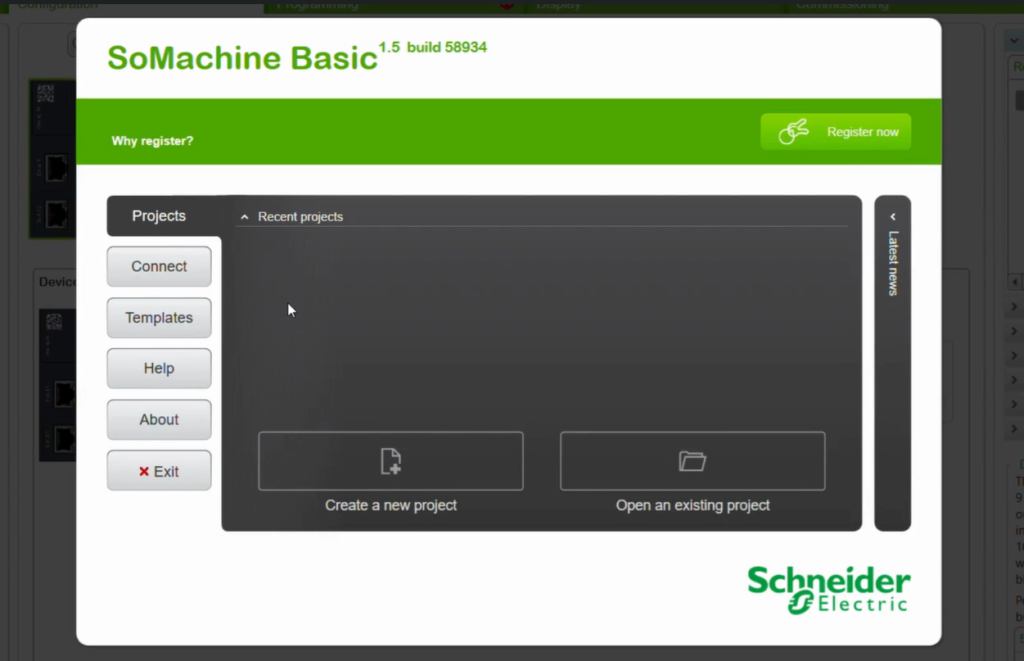The width and height of the screenshot is (1024, 661).
Task: Click the new document icon with plus sign
Action: (391, 461)
